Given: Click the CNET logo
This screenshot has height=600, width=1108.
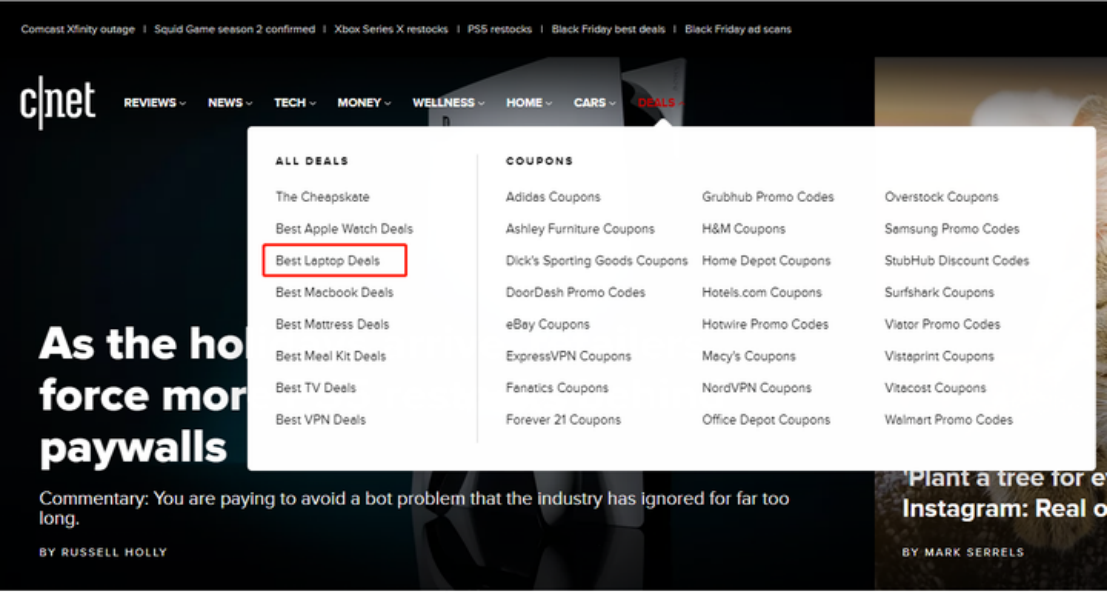Looking at the screenshot, I should [57, 102].
